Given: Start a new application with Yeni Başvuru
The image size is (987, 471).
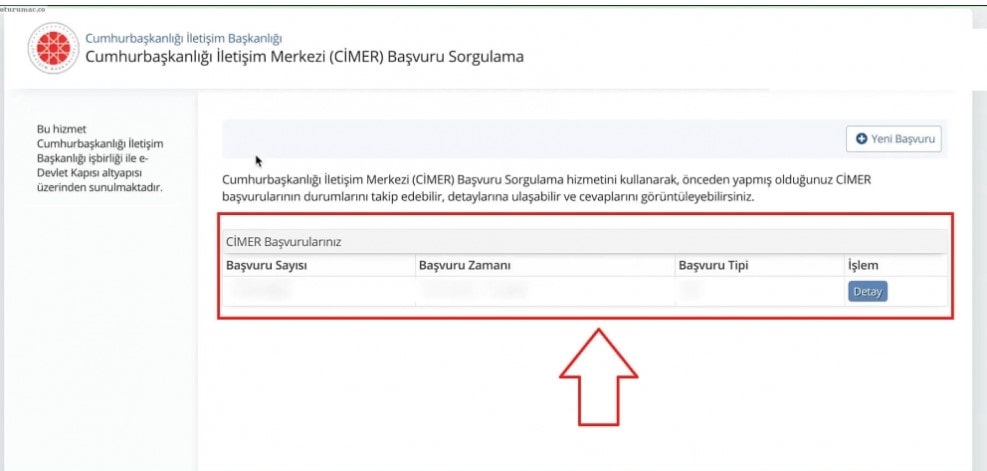Looking at the screenshot, I should click(x=894, y=139).
